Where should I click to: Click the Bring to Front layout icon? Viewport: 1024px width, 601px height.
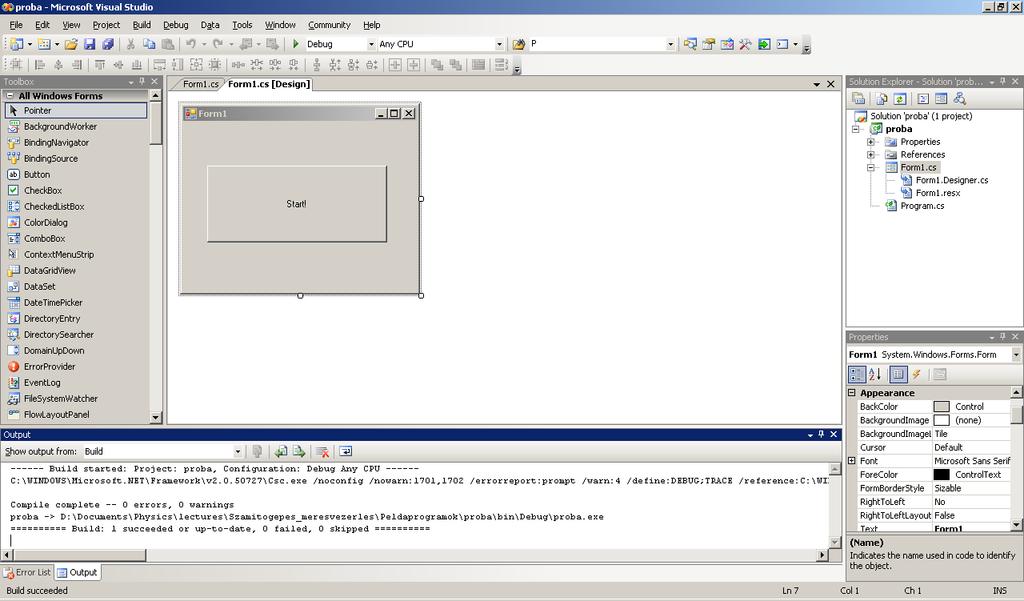(437, 64)
